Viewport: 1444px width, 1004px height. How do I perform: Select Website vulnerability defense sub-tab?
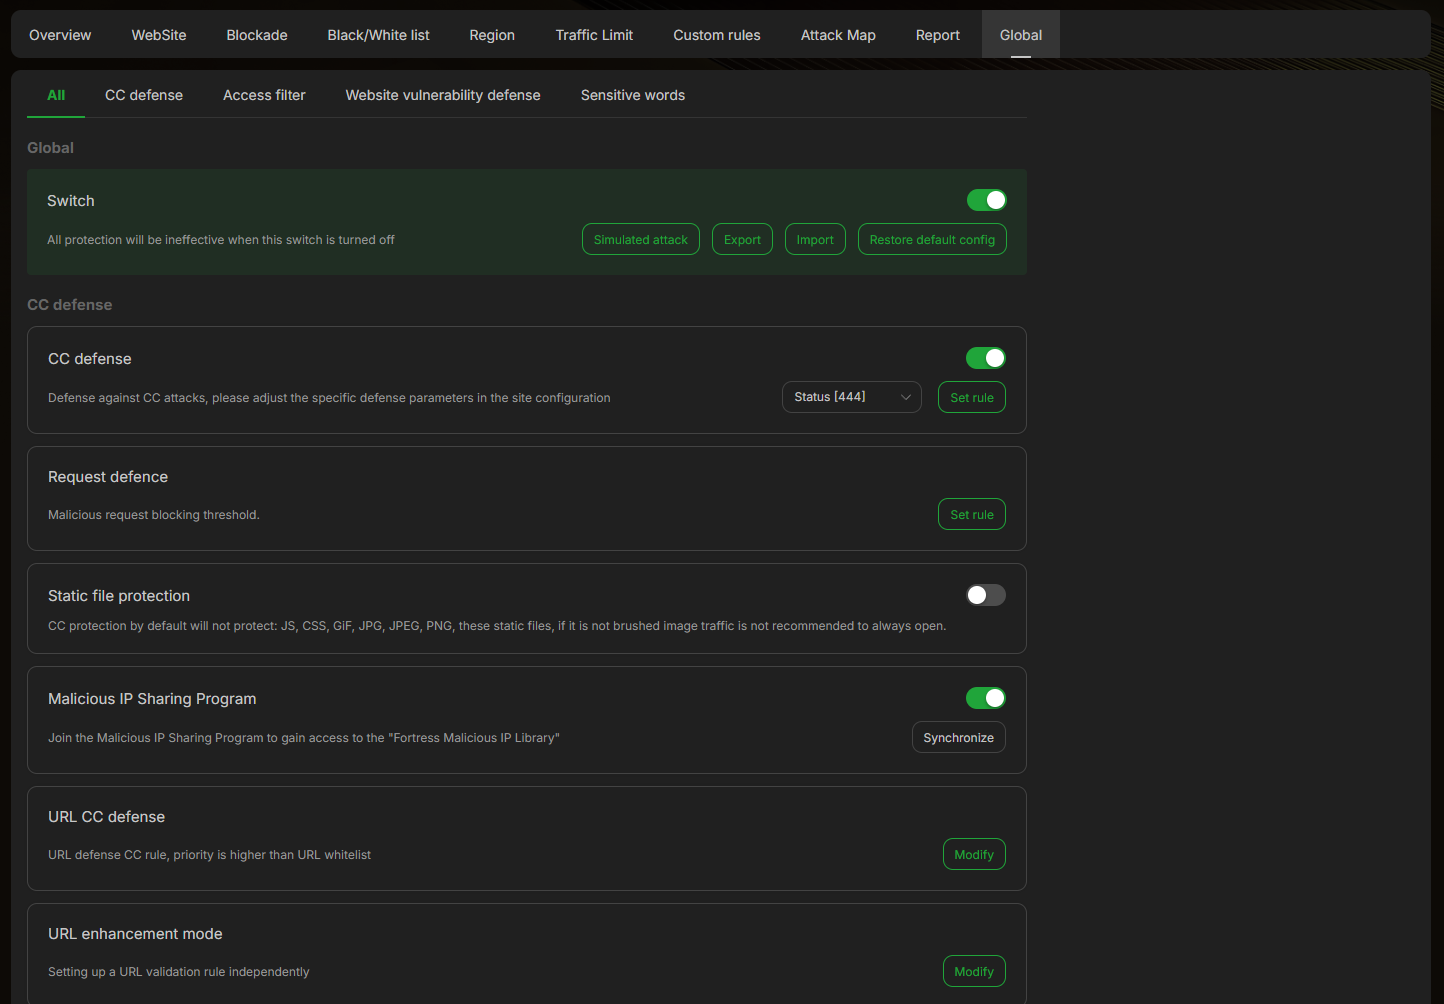click(x=443, y=95)
